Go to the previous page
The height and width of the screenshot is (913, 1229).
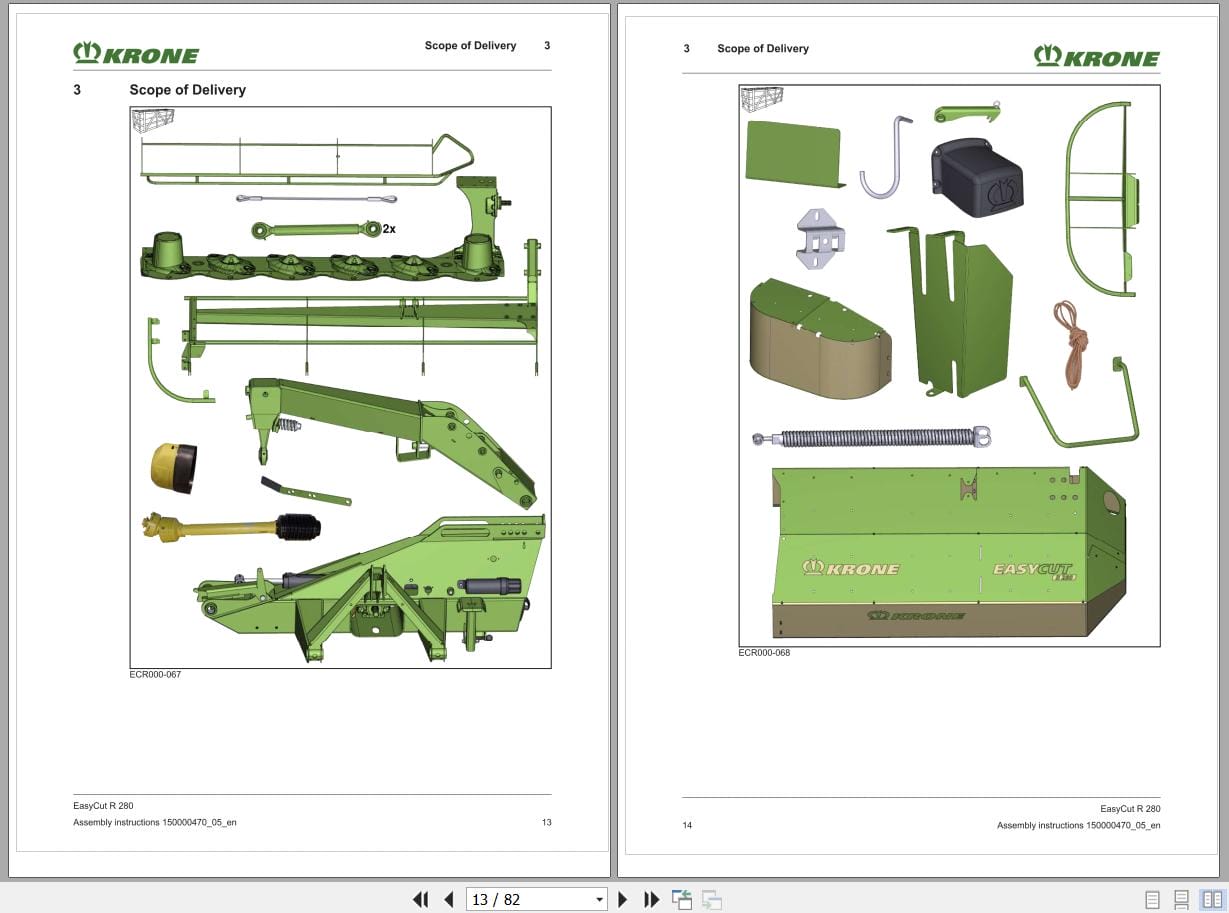coord(448,899)
